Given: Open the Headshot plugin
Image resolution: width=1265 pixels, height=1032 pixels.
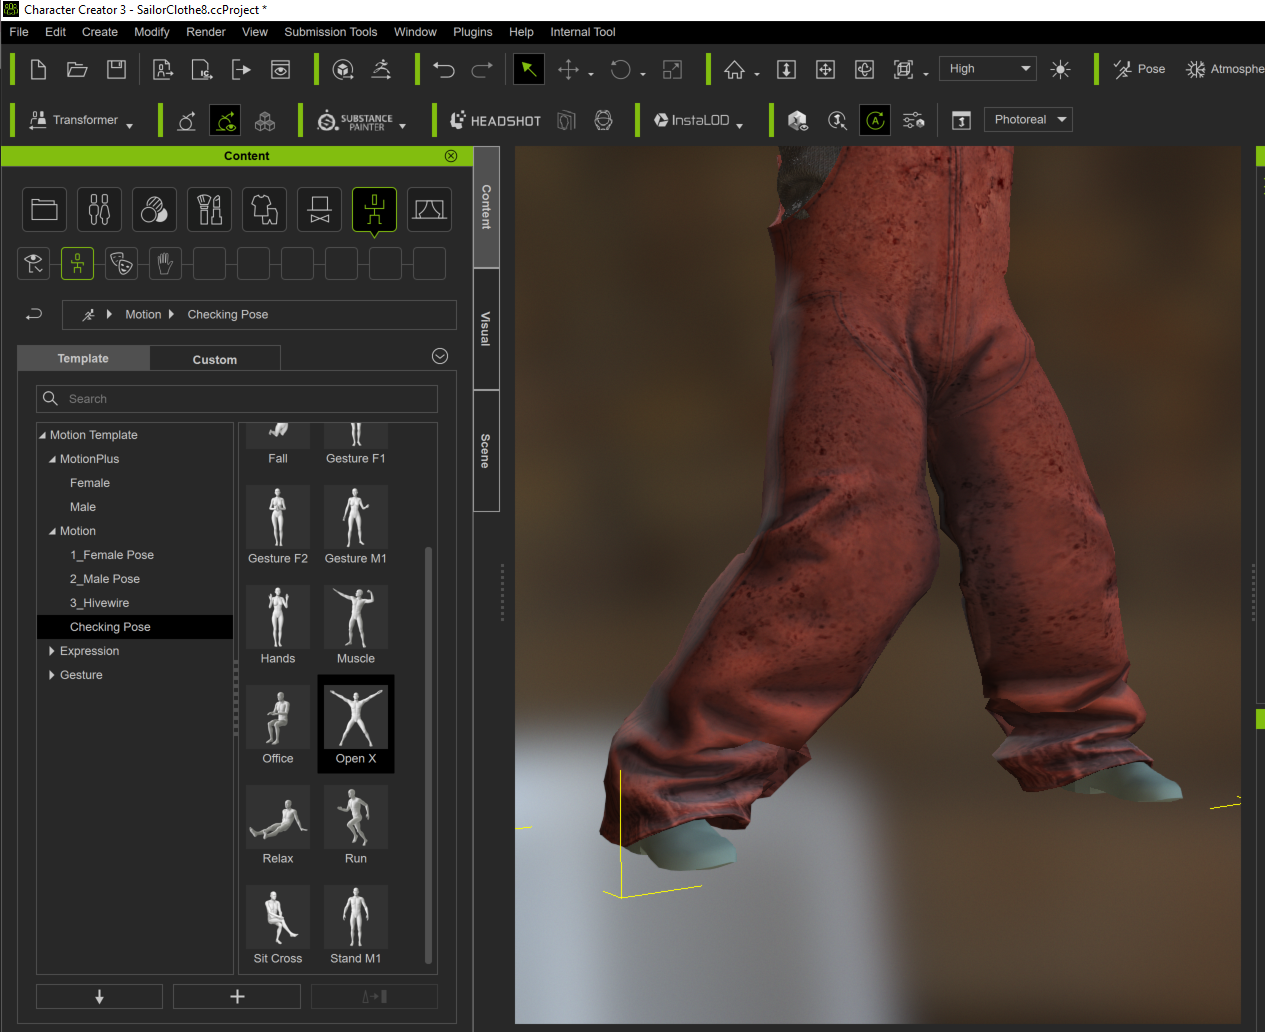Looking at the screenshot, I should [496, 120].
